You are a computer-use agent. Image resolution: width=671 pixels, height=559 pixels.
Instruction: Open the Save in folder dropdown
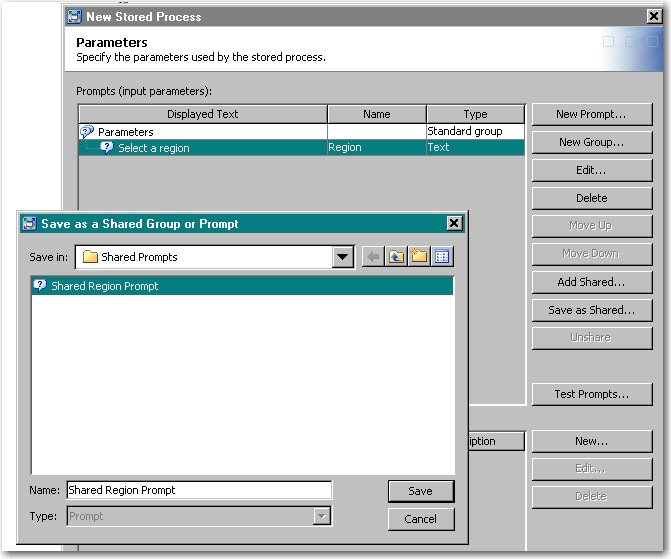click(343, 257)
